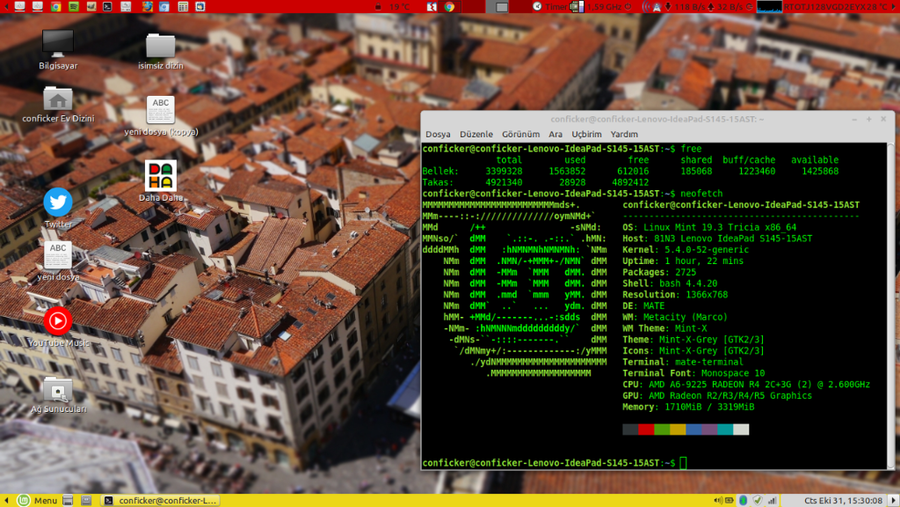Click the Bellek row total value 3399328
The image size is (900, 507).
(503, 171)
